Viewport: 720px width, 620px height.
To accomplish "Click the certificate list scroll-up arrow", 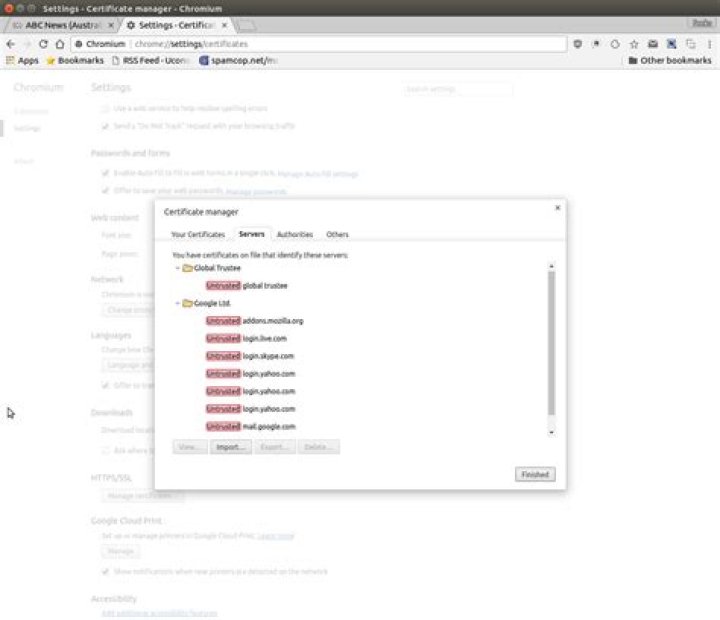I will click(551, 266).
